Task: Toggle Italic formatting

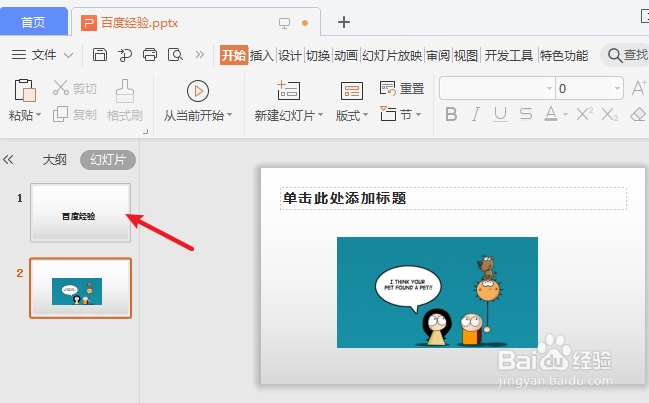Action: coord(476,114)
